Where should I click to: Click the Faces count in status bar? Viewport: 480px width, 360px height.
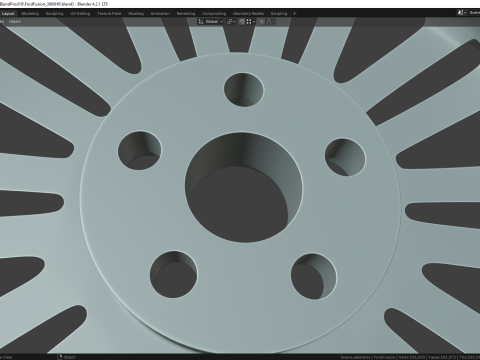pos(442,357)
